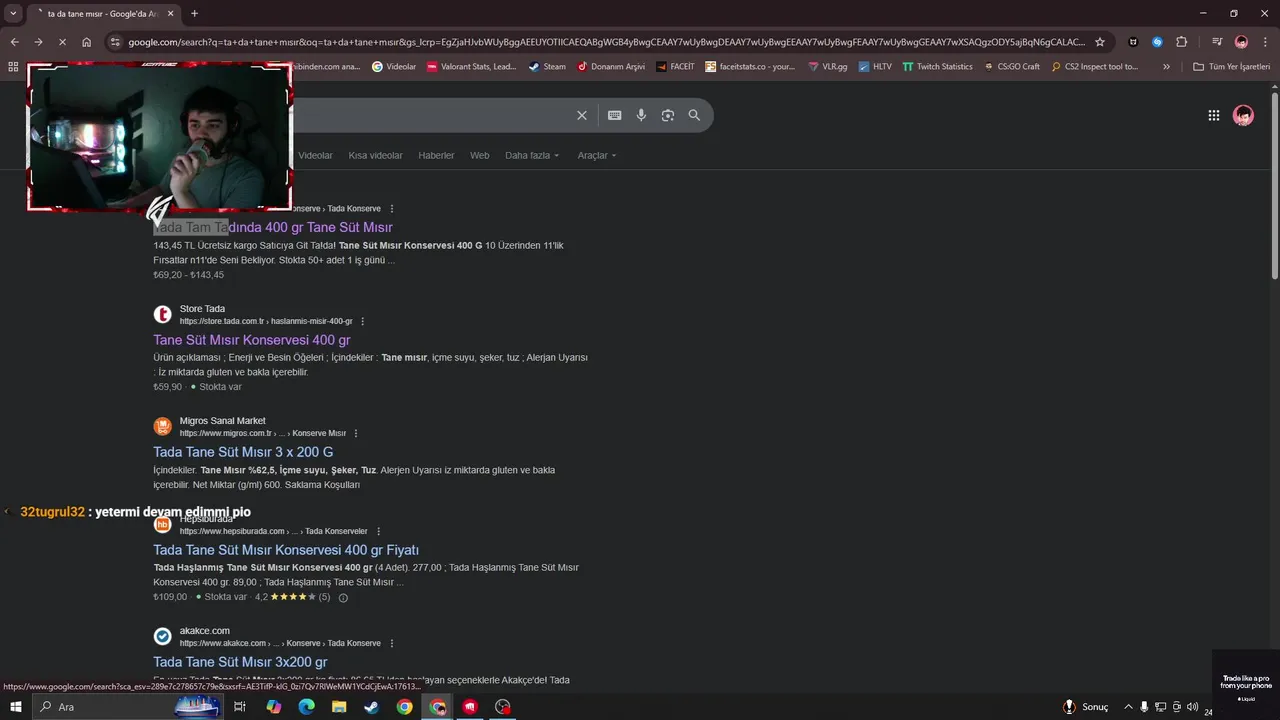Open the FACEIT bookmark
The height and width of the screenshot is (720, 1280).
[x=675, y=67]
